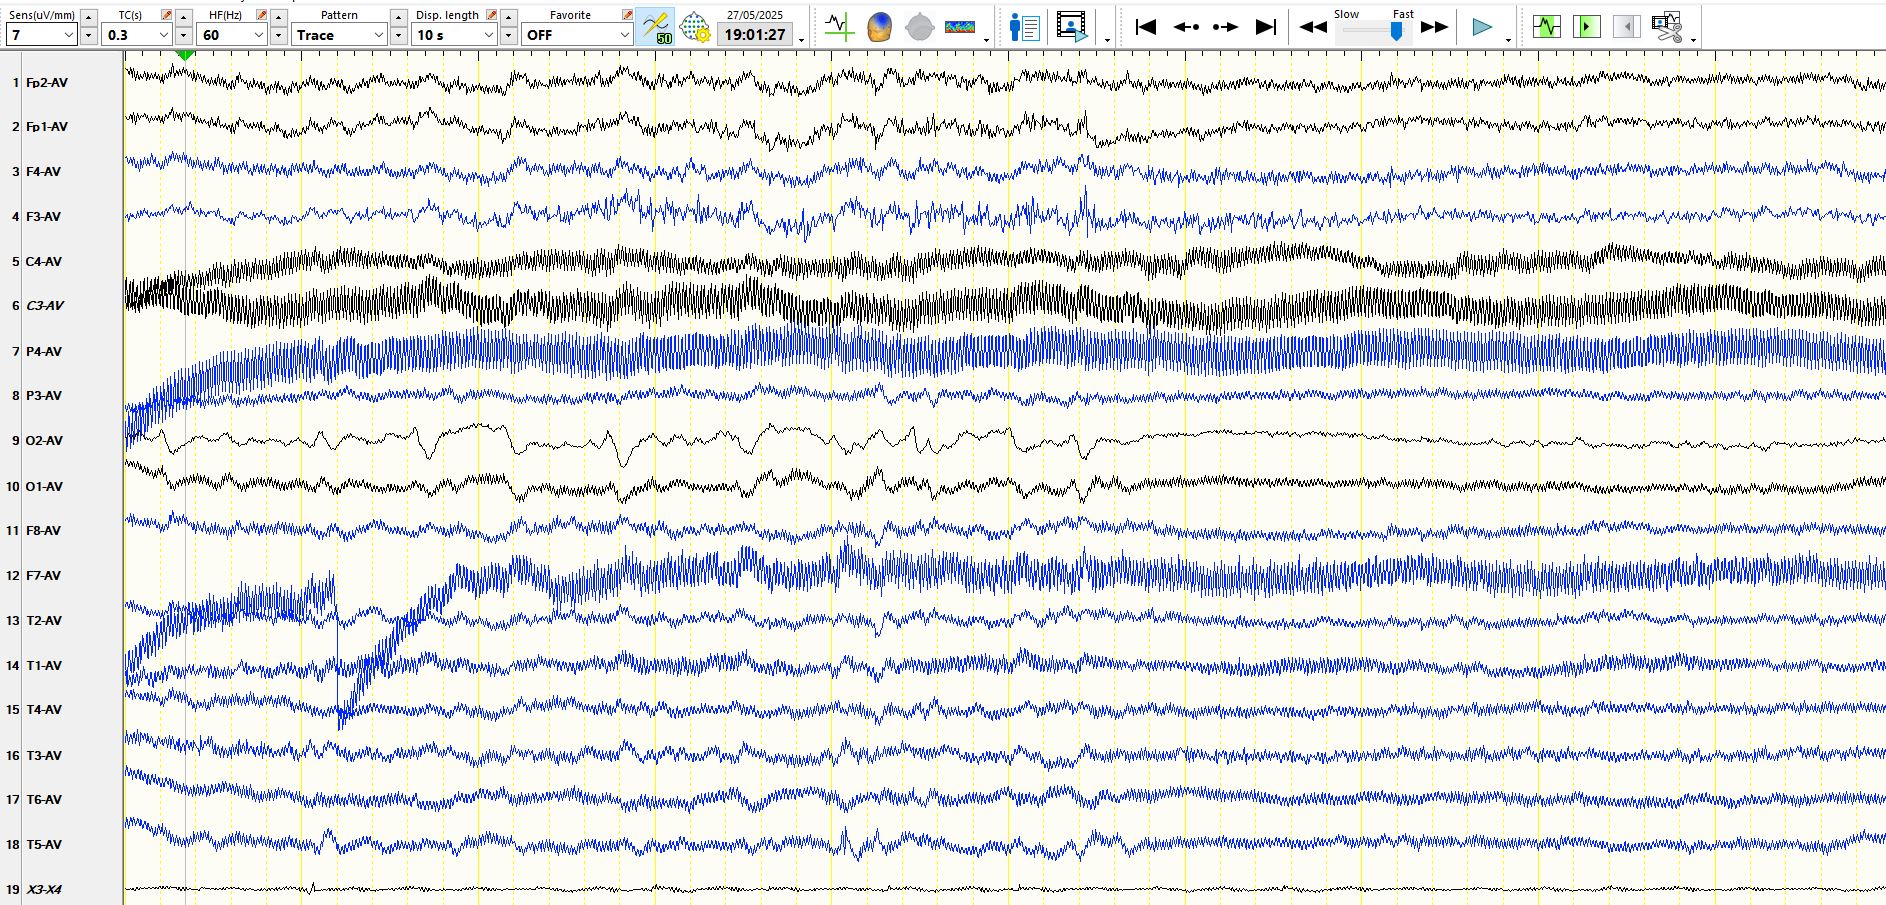Image resolution: width=1886 pixels, height=905 pixels.
Task: Expand the options arrow beside the time display
Action: 801,40
